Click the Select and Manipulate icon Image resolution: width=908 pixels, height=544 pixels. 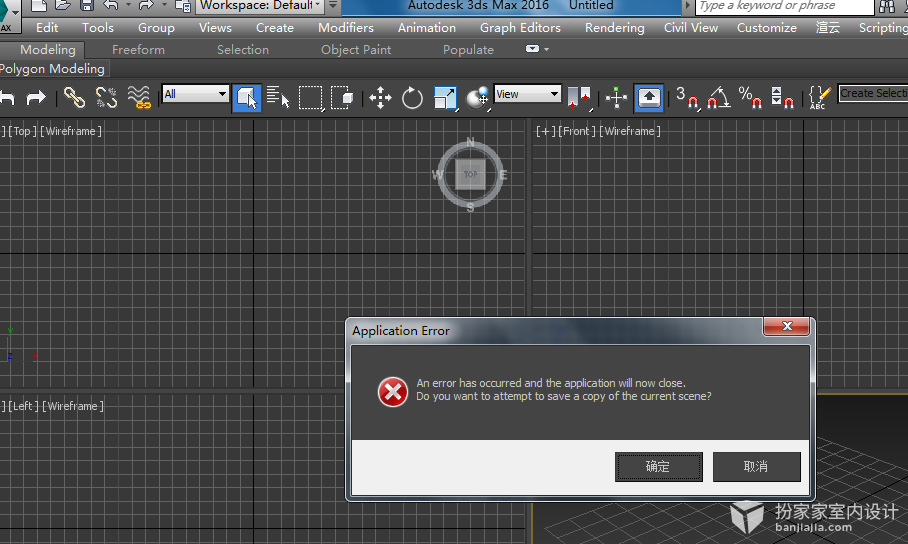point(616,97)
